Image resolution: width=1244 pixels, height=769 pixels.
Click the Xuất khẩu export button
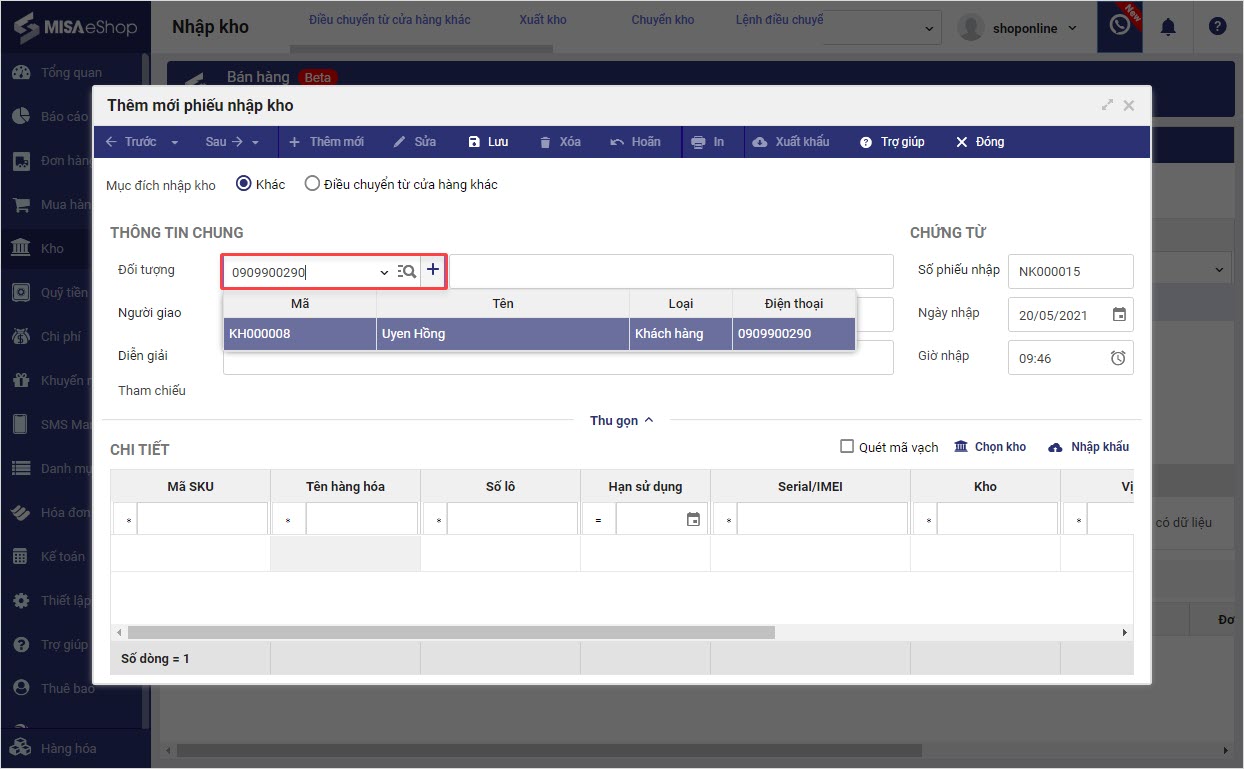790,142
